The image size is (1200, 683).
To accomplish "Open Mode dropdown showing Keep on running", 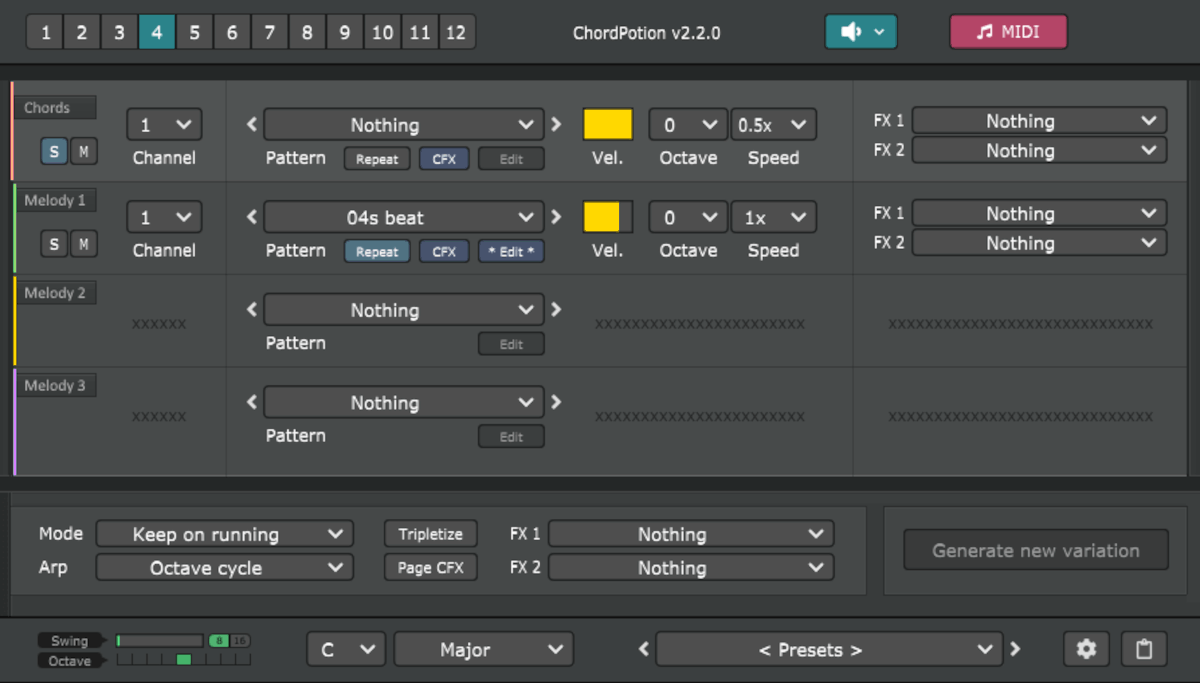I will click(x=225, y=534).
